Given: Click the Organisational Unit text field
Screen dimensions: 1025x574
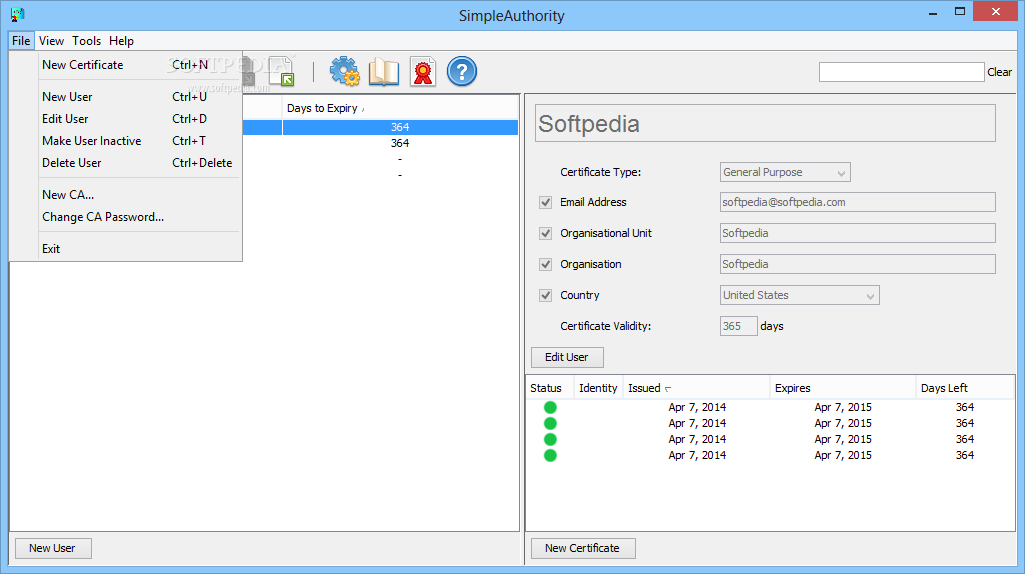Looking at the screenshot, I should point(858,233).
